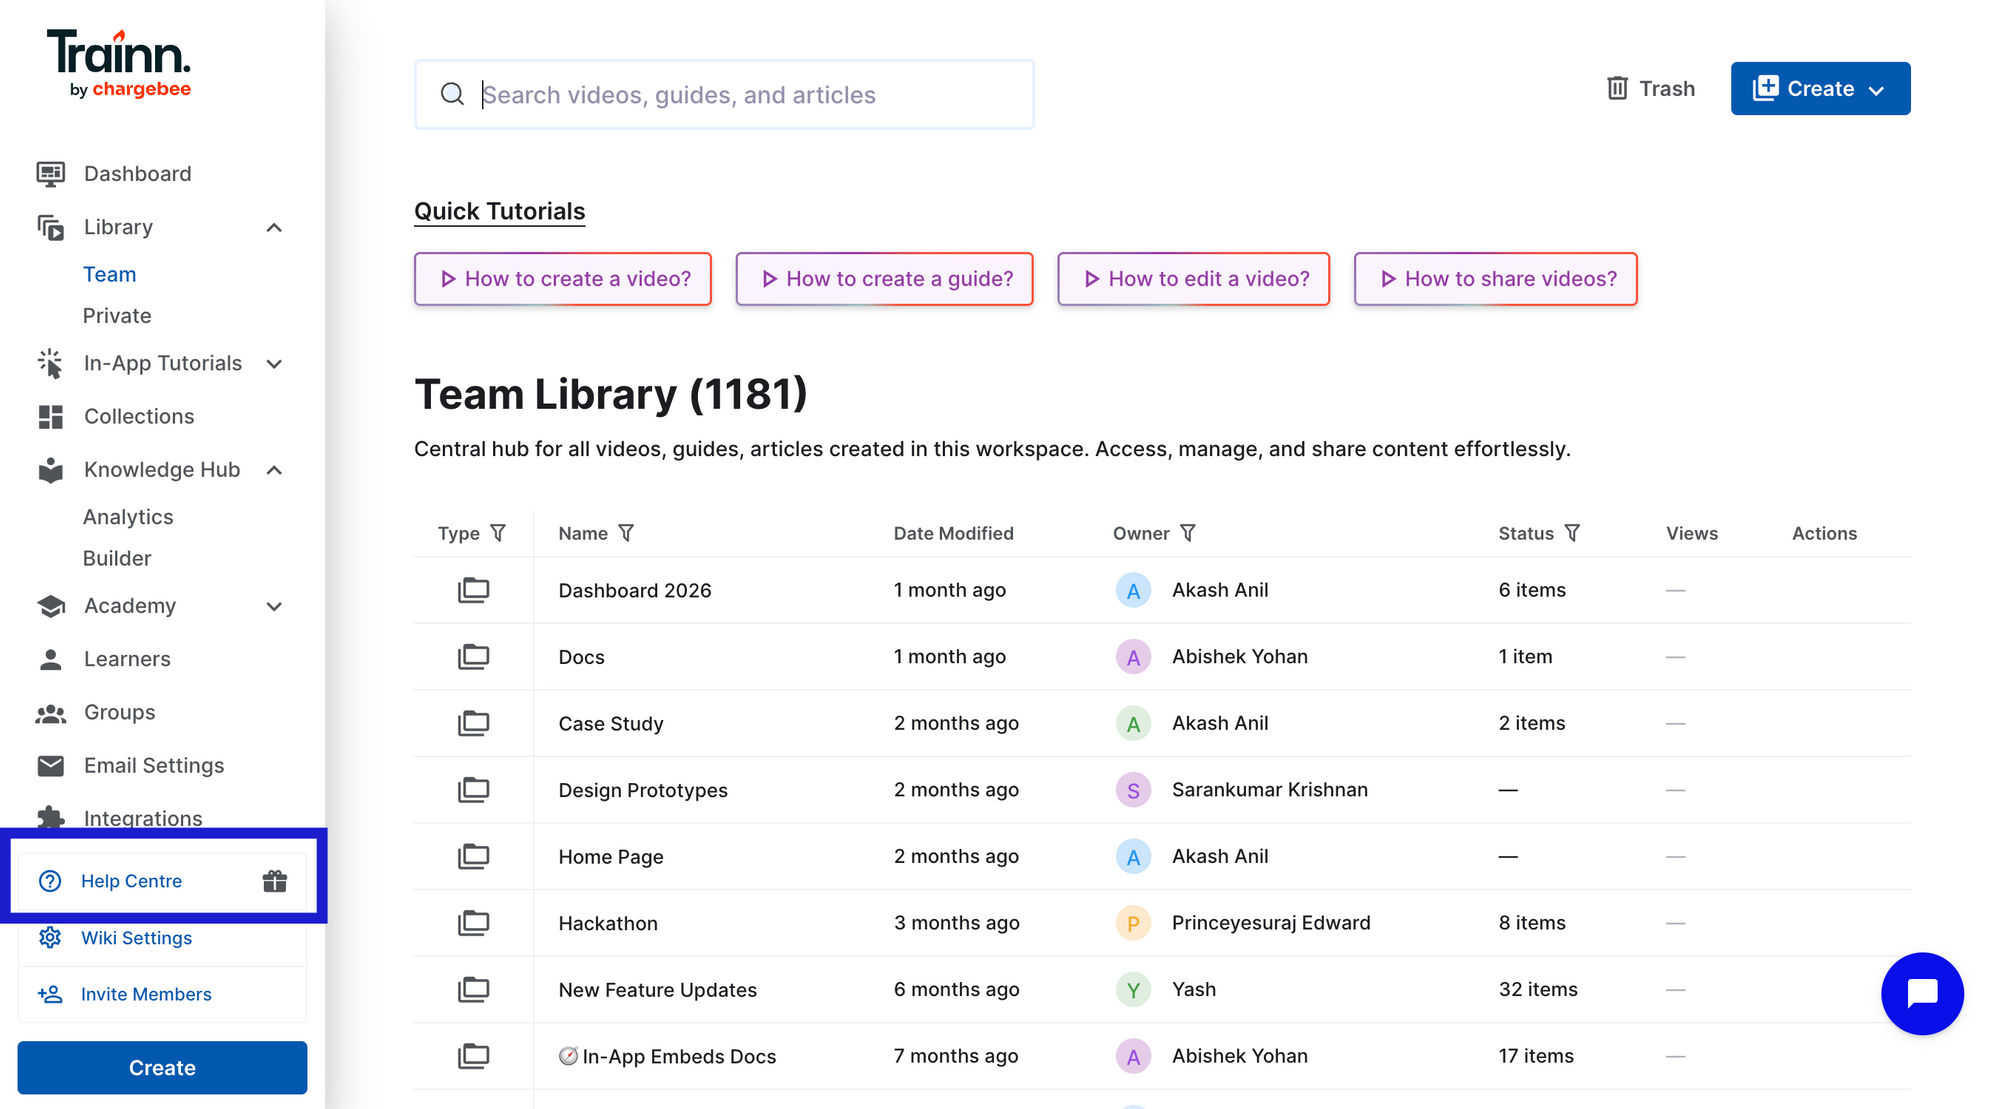This screenshot has height=1109, width=2000.
Task: Expand the Academy section chevron
Action: click(x=274, y=606)
